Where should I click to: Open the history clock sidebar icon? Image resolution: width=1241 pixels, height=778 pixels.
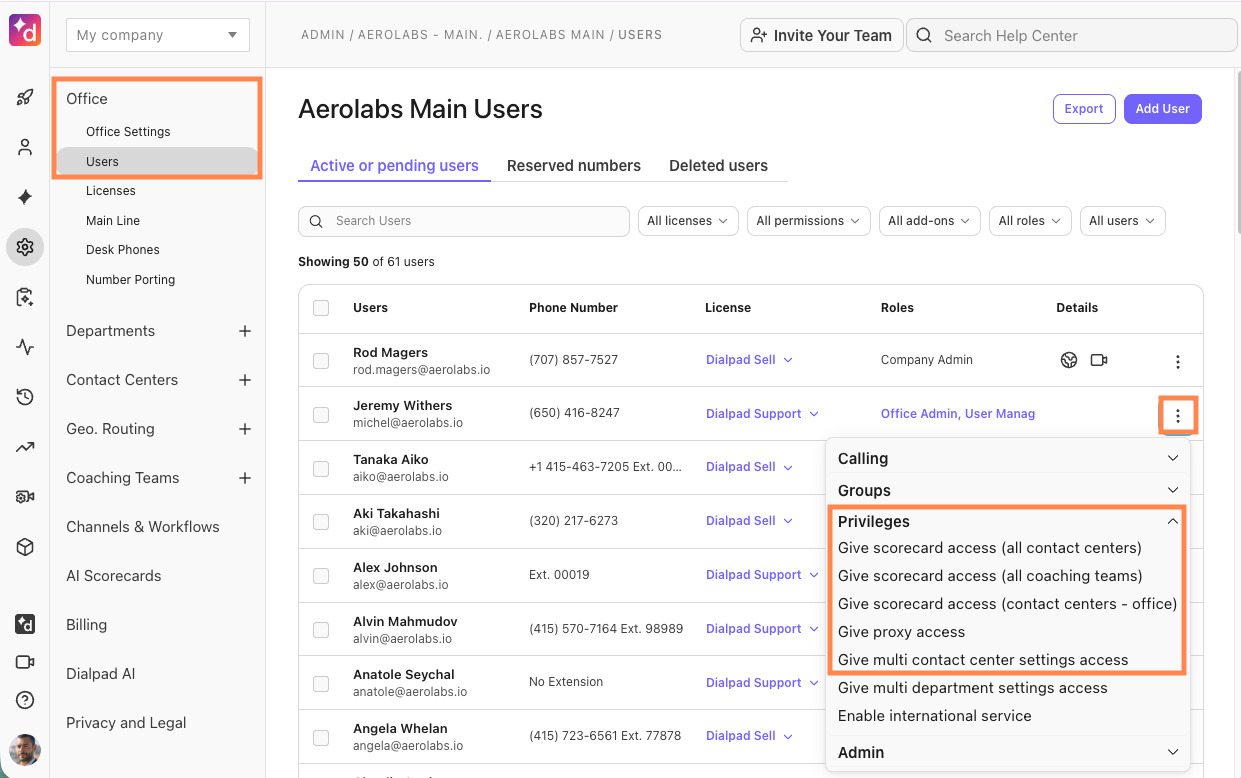[25, 397]
